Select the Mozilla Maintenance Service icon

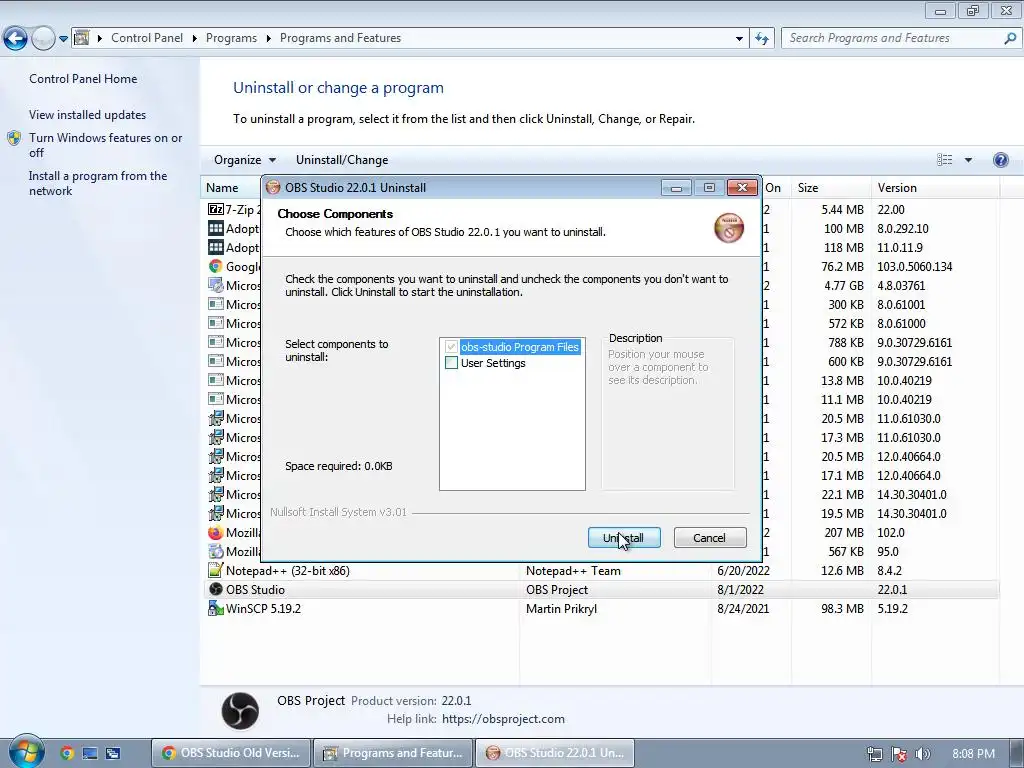coord(216,551)
